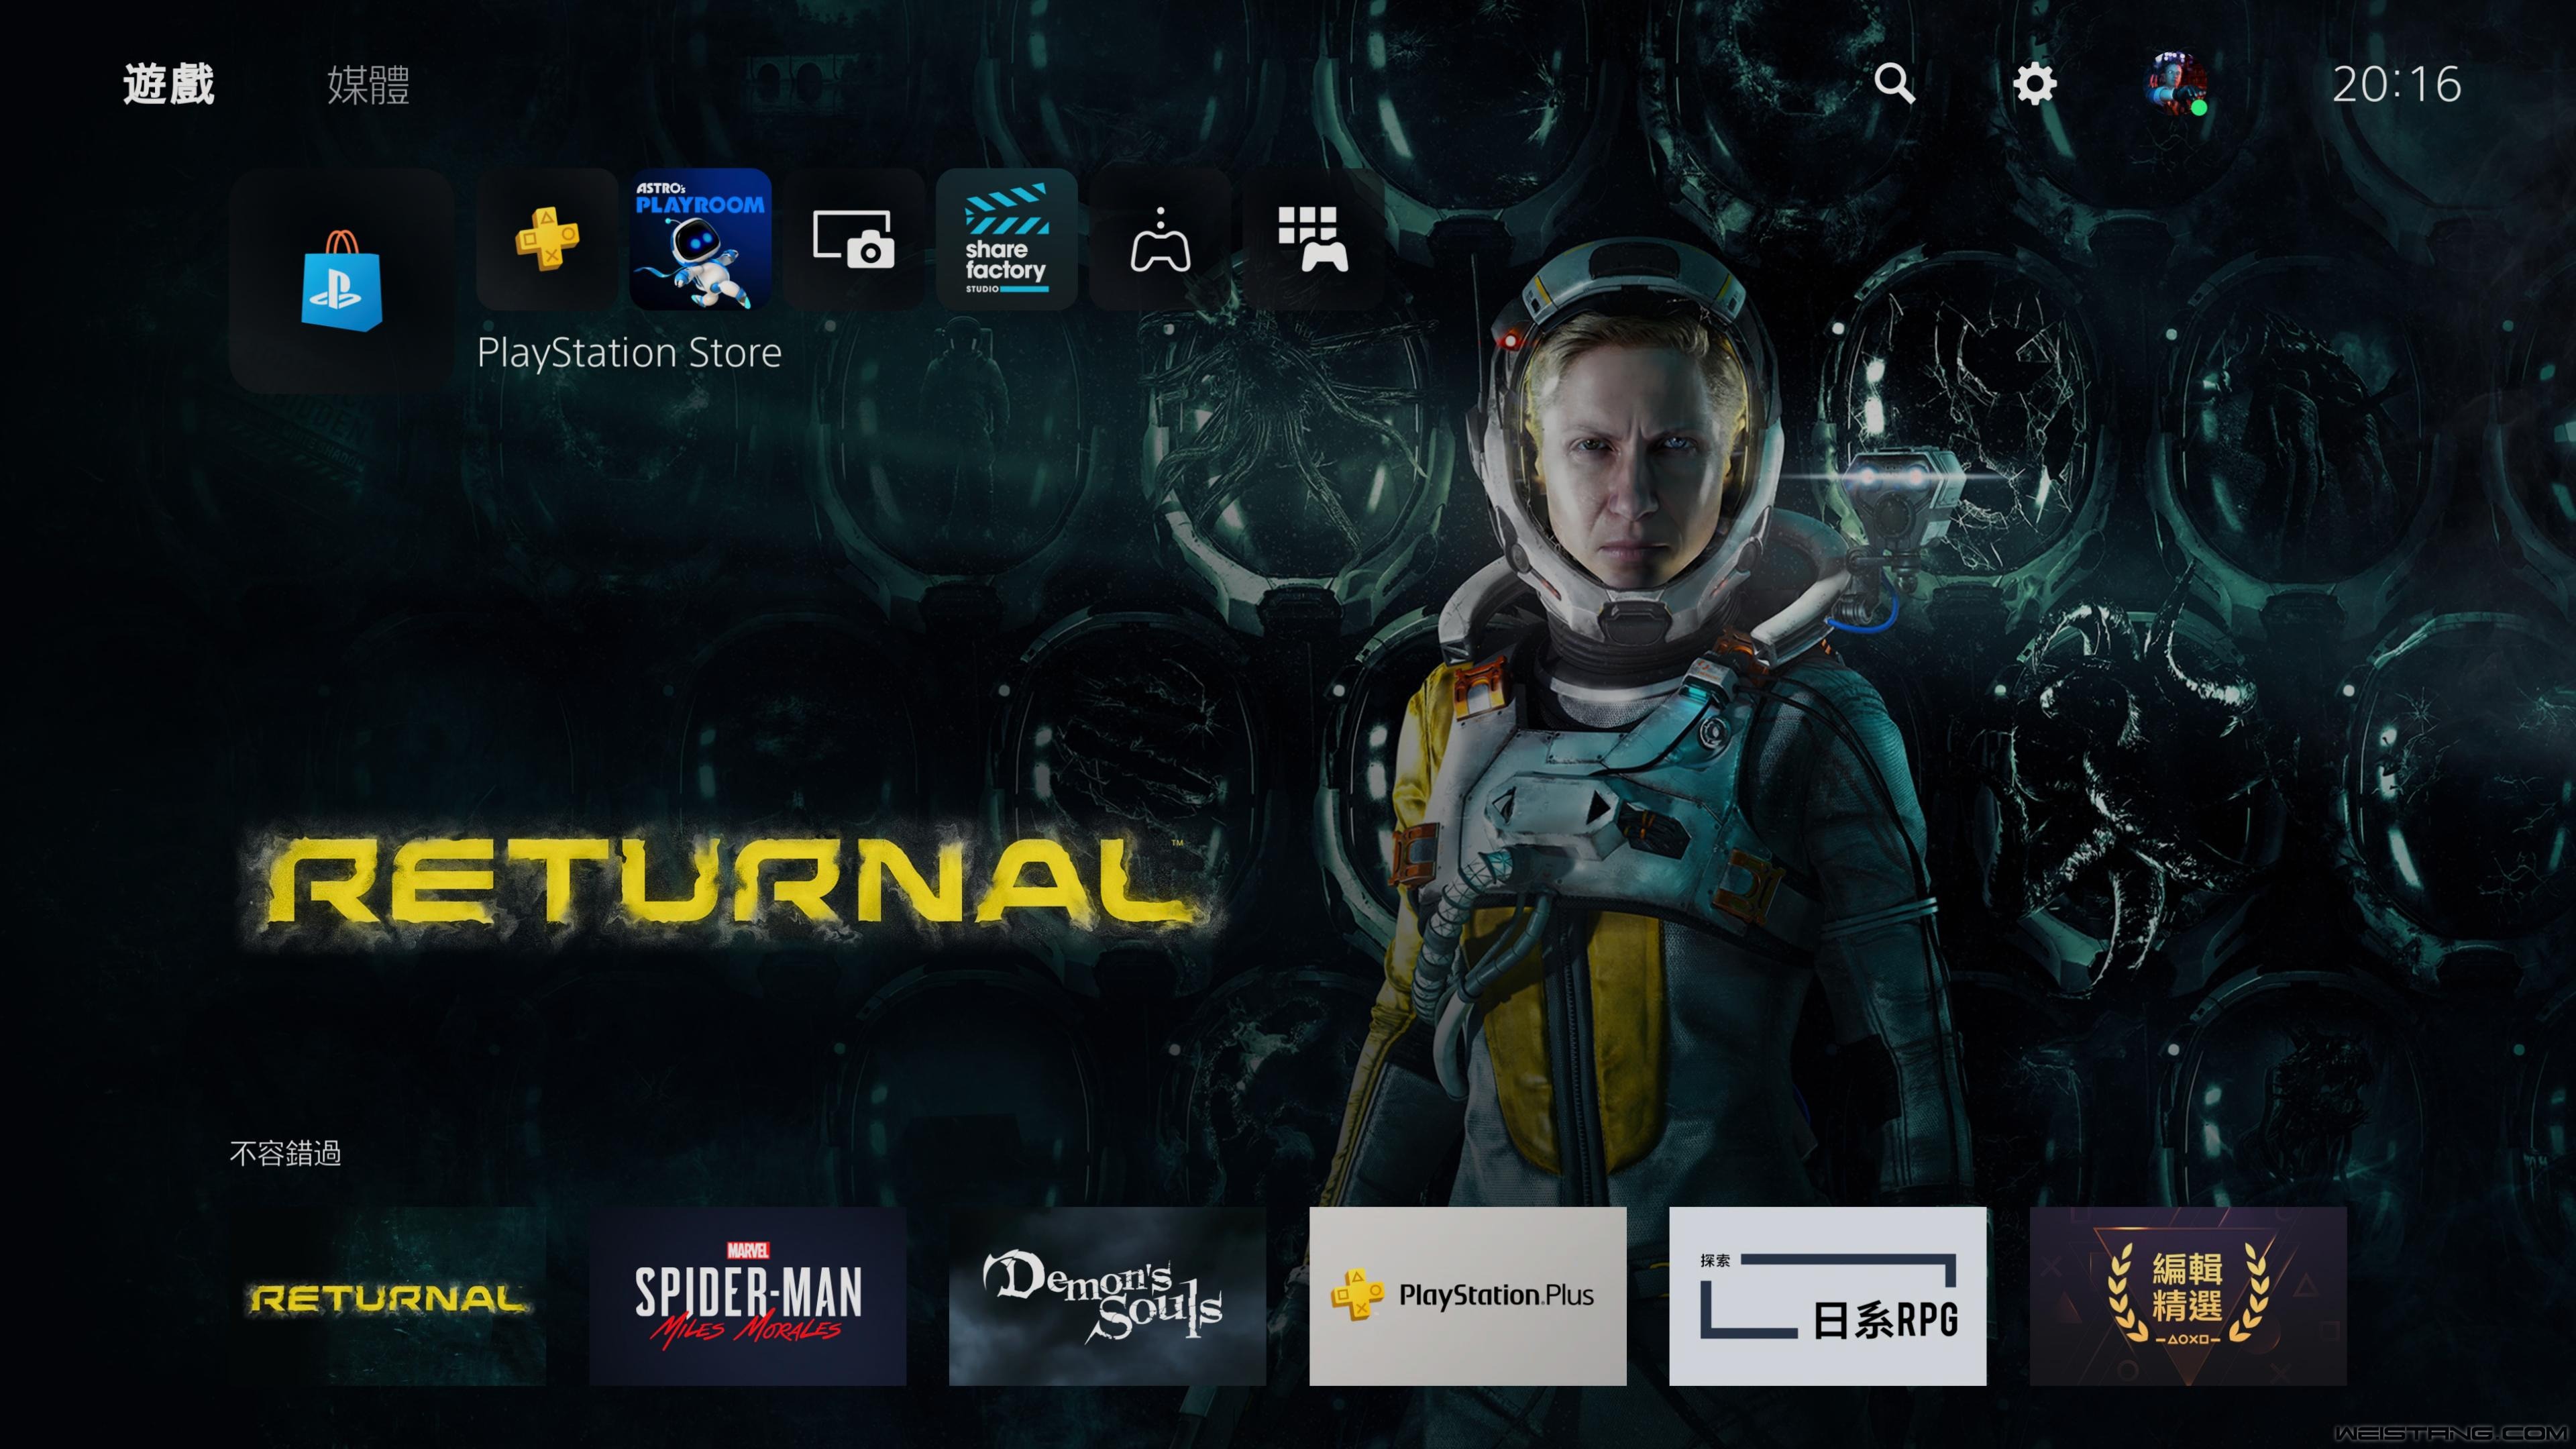Open the Media Gallery screenshot icon
This screenshot has width=2576, height=1449.
tap(853, 239)
